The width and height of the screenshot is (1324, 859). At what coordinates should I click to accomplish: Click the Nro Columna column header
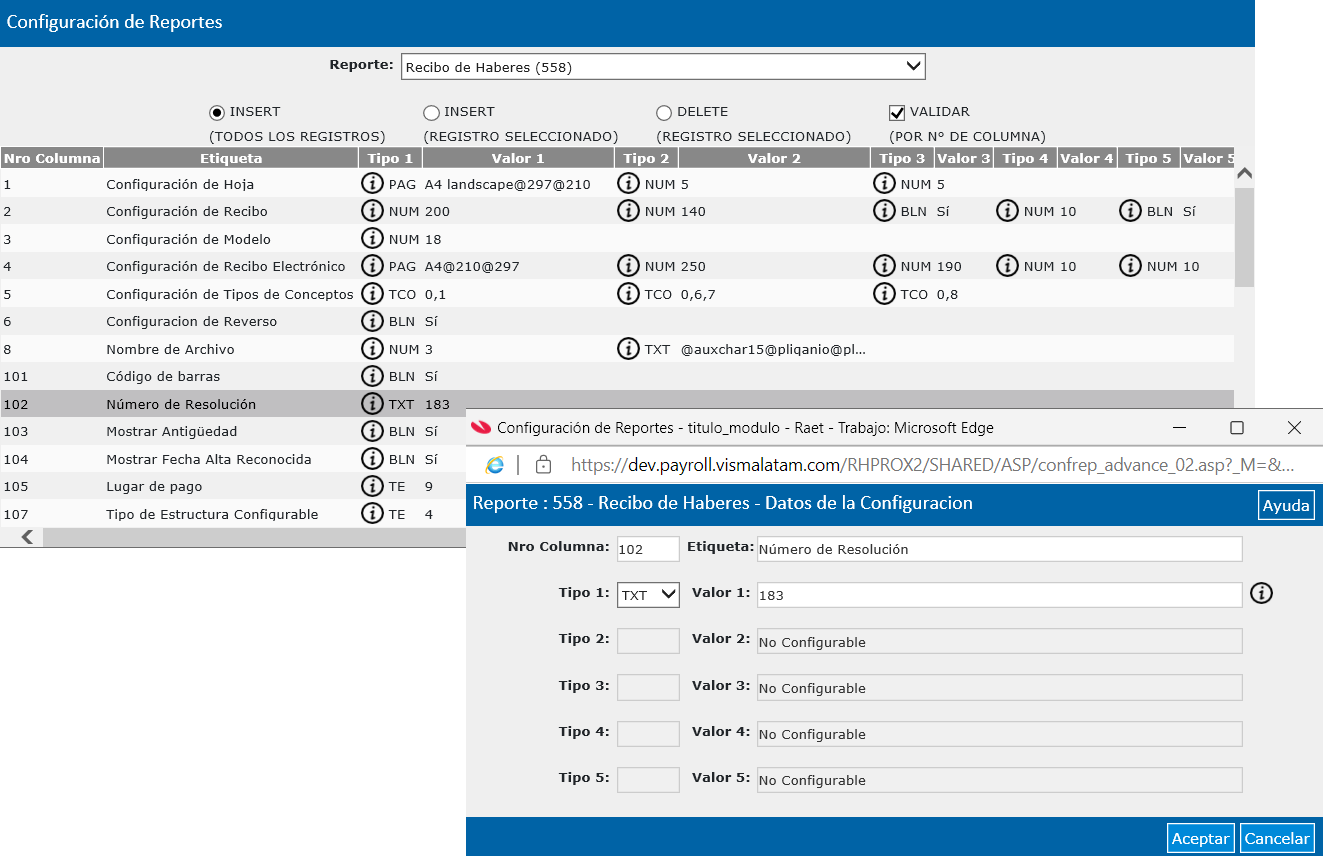(x=52, y=158)
